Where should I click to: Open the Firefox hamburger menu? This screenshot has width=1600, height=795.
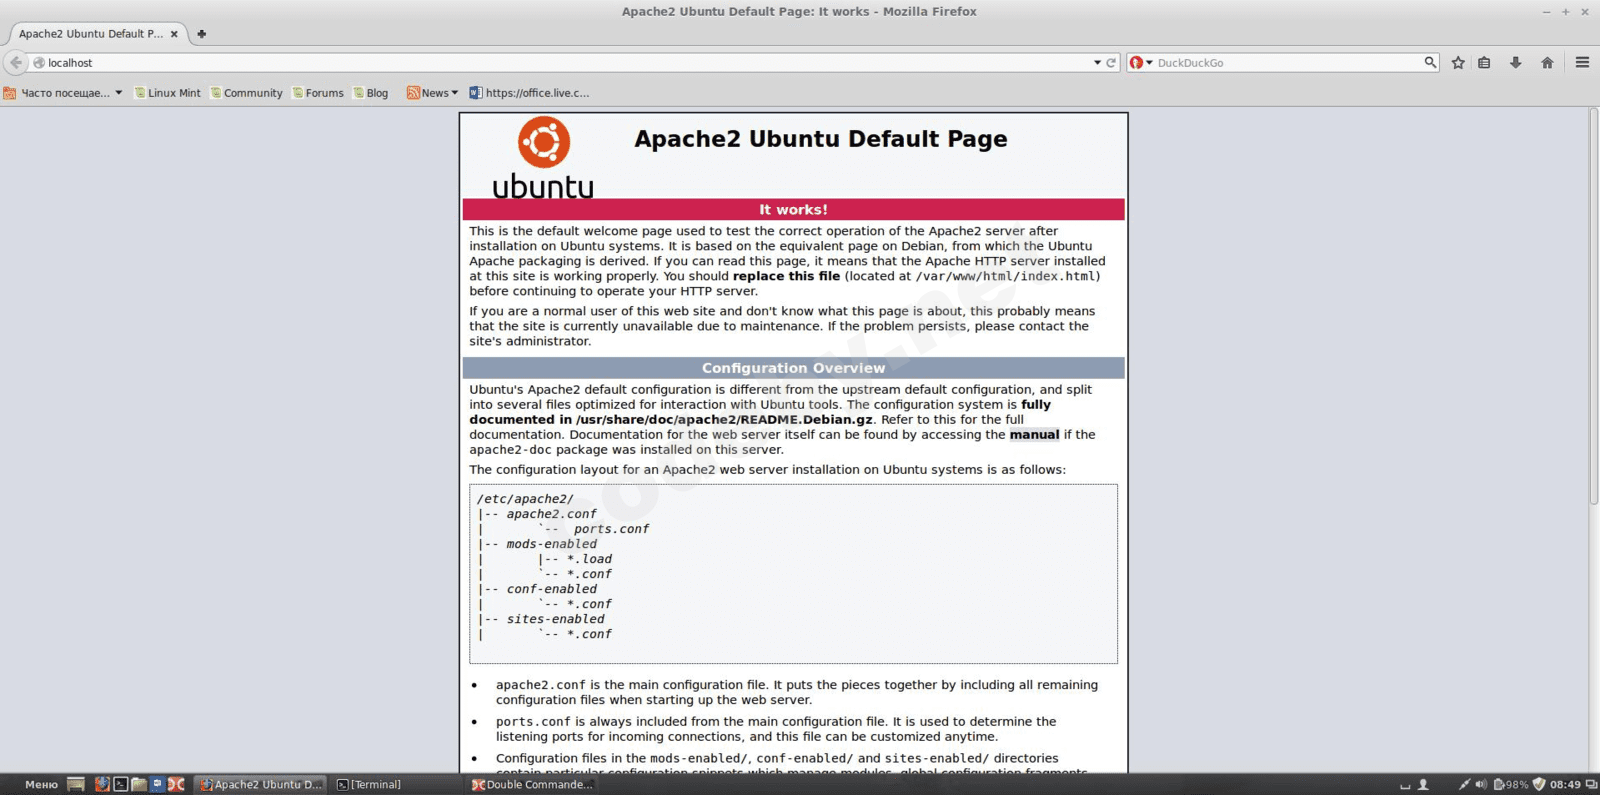pyautogui.click(x=1582, y=63)
